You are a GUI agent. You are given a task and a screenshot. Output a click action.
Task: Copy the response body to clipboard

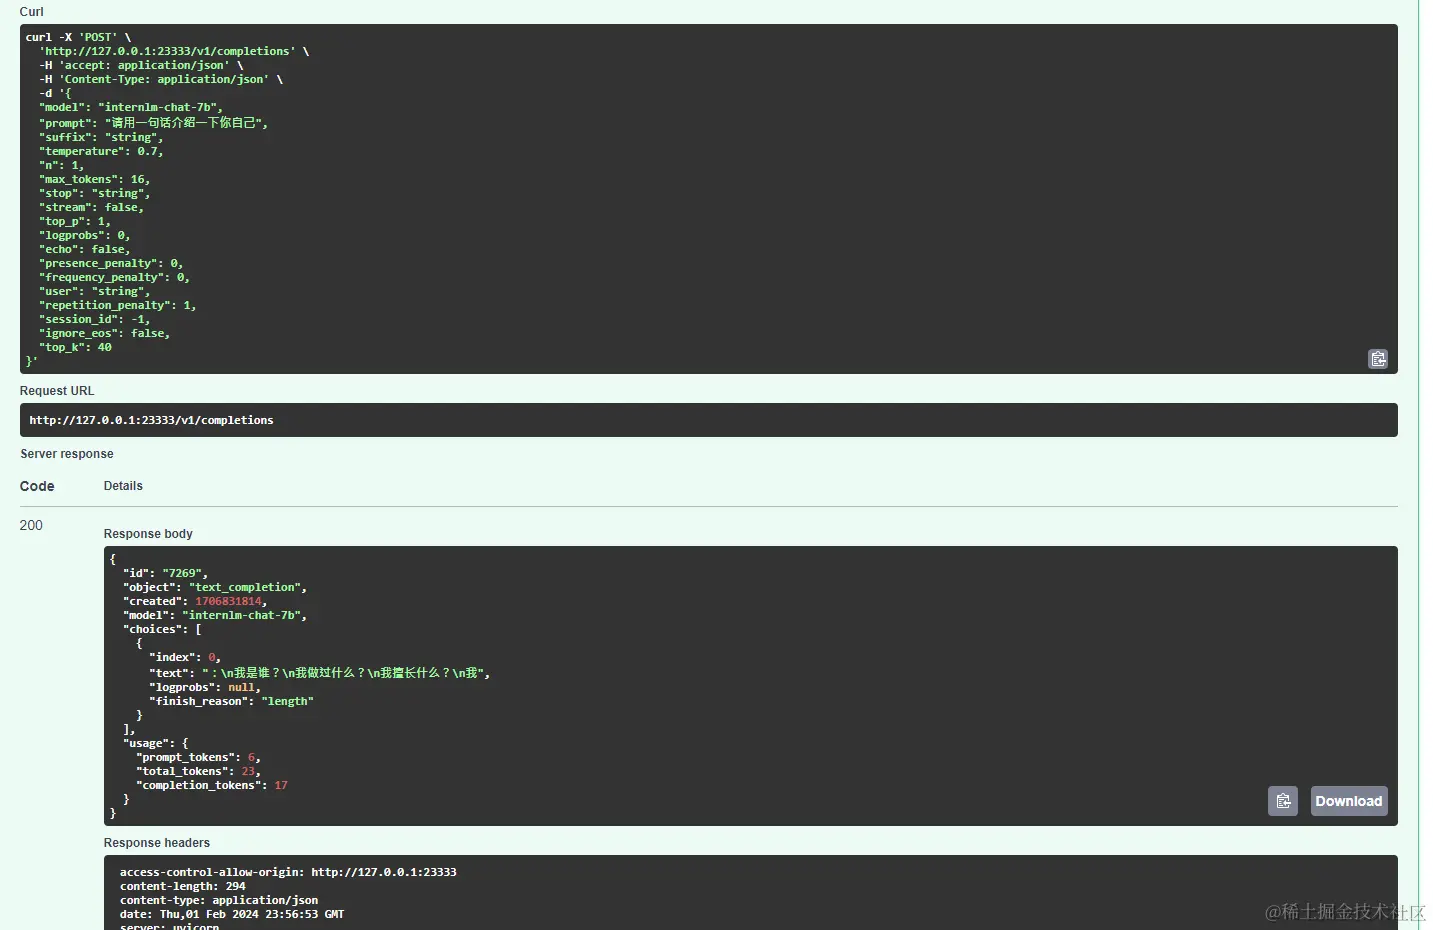(x=1283, y=801)
